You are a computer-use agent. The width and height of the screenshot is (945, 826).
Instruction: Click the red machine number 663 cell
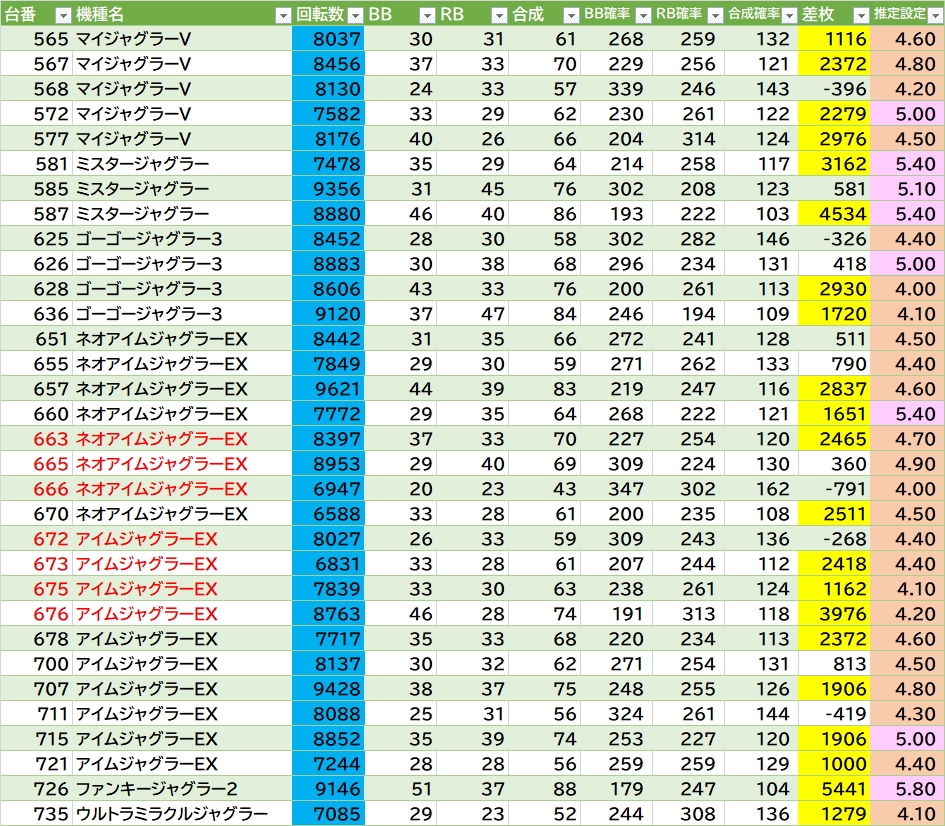(36, 439)
